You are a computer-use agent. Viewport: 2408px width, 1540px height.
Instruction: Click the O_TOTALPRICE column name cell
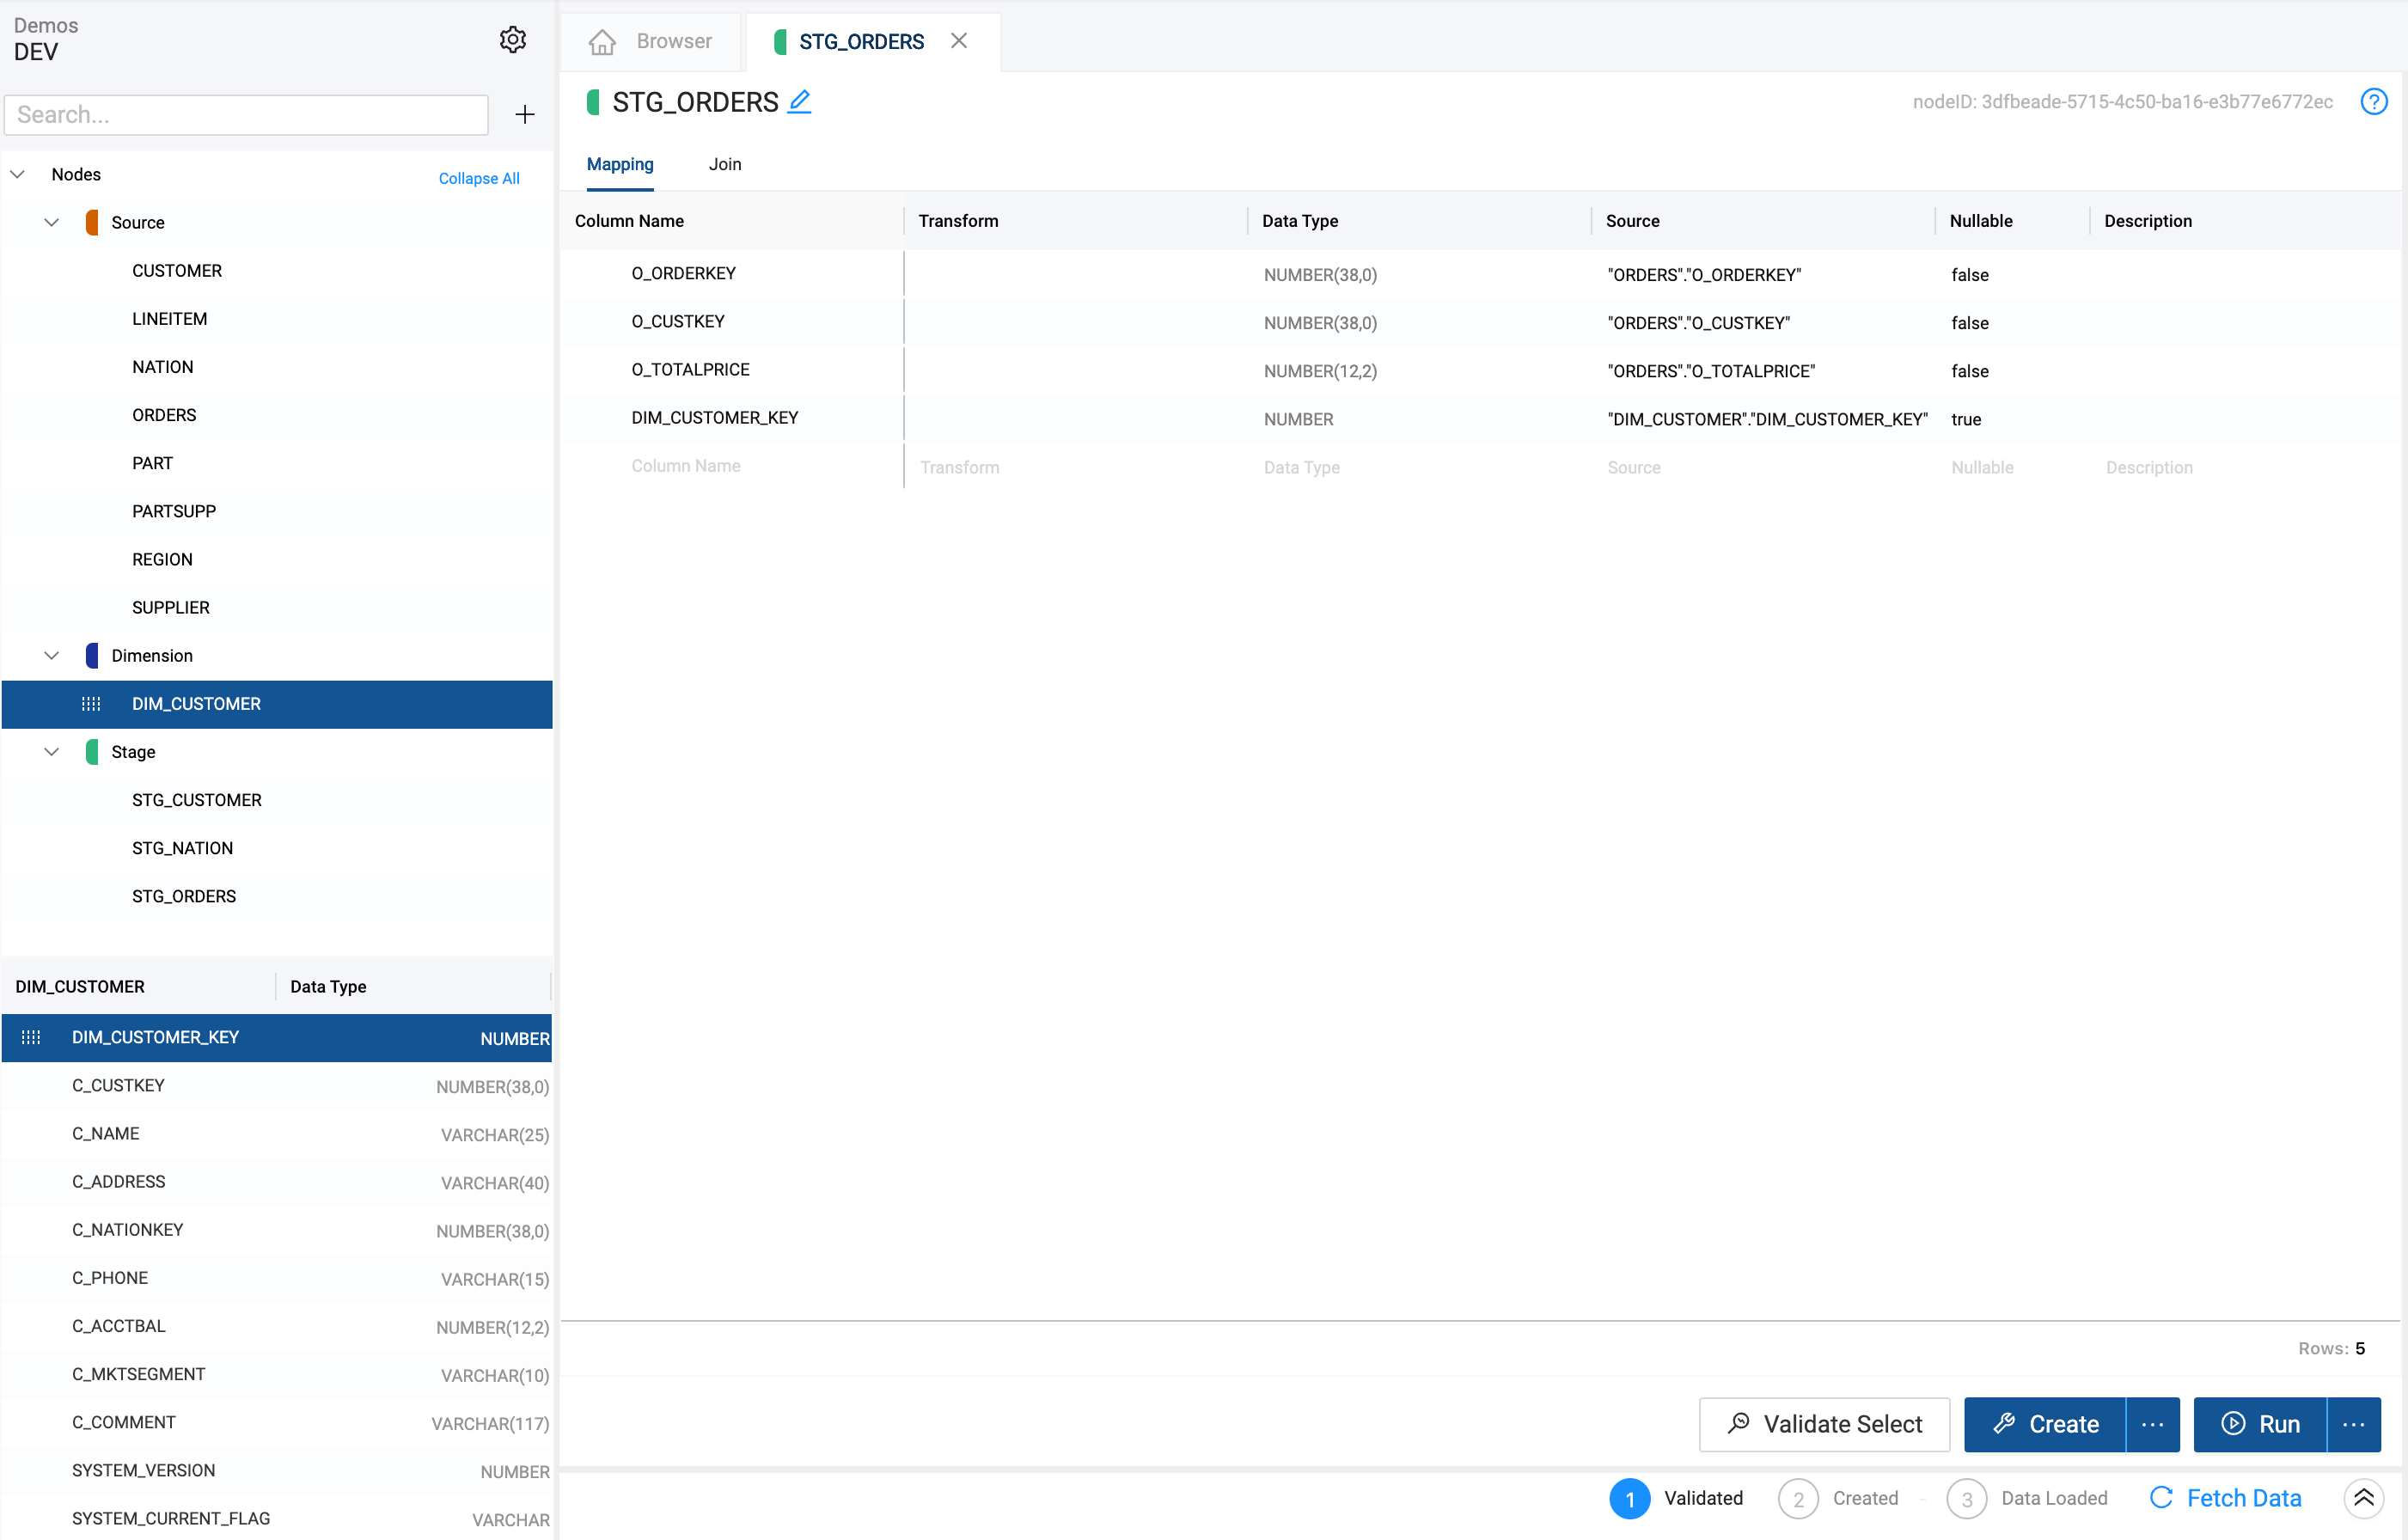click(691, 369)
